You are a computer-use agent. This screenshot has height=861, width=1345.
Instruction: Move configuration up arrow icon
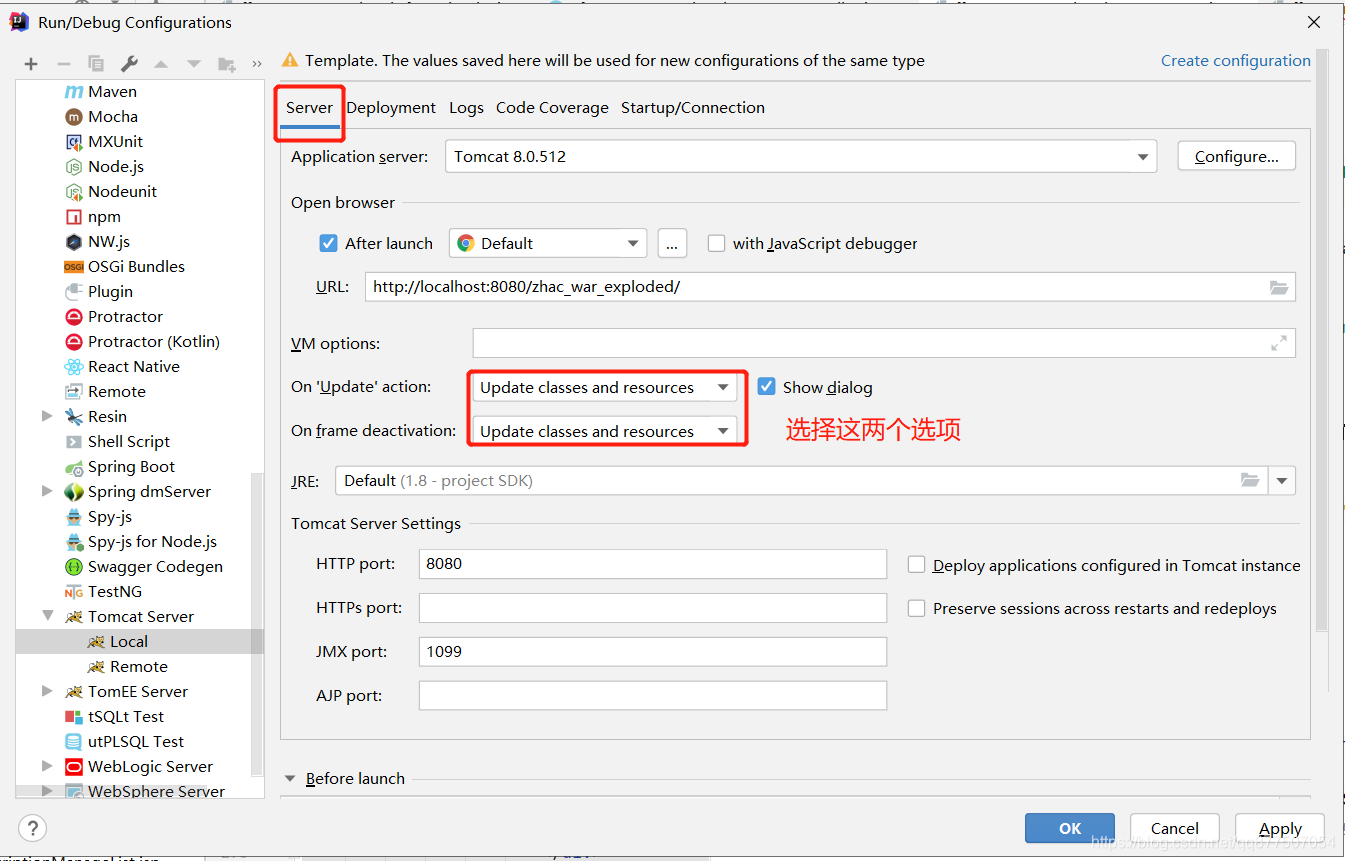point(161,64)
